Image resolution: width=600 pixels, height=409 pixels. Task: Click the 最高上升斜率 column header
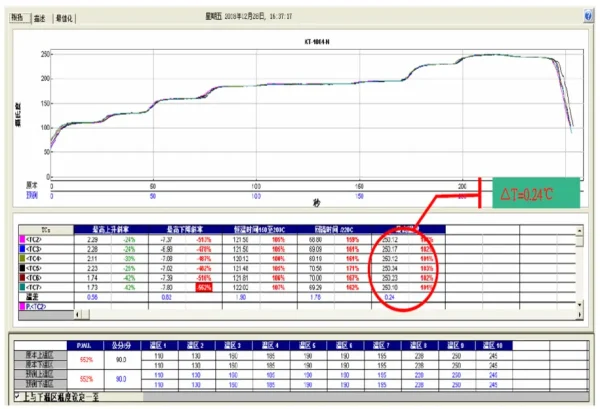(x=111, y=230)
